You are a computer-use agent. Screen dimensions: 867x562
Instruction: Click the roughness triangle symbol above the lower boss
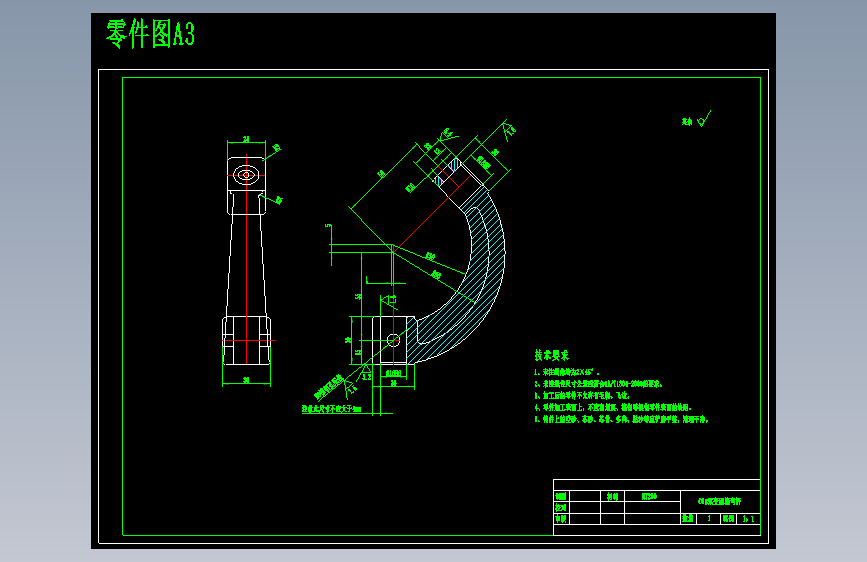coord(388,302)
